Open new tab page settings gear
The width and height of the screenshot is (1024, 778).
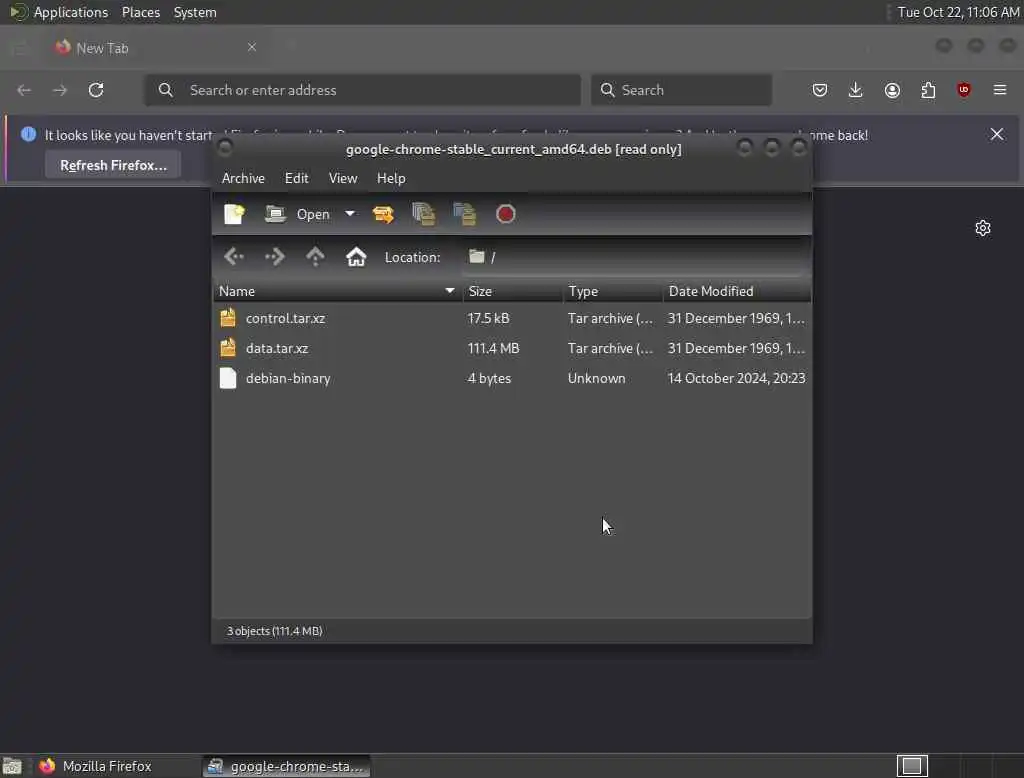(x=983, y=228)
